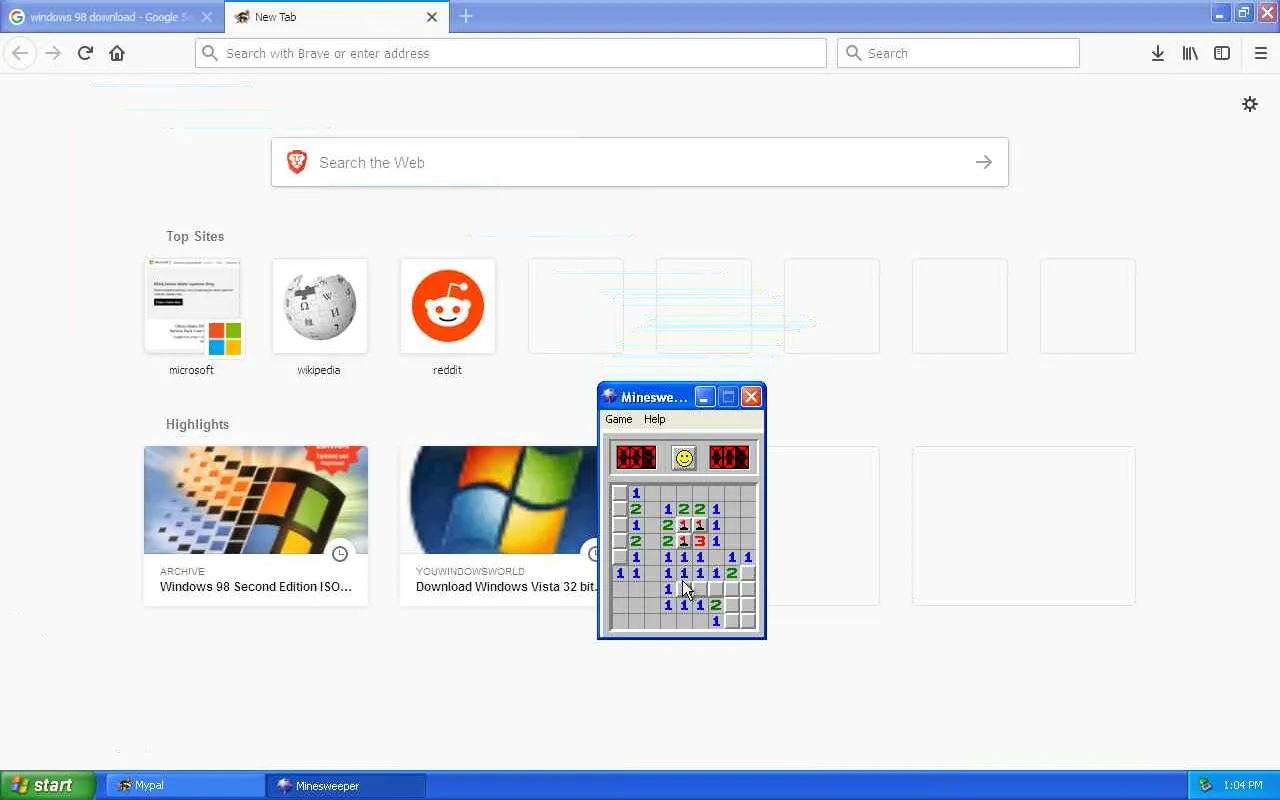Click the system tray notification icon

[x=1205, y=786]
